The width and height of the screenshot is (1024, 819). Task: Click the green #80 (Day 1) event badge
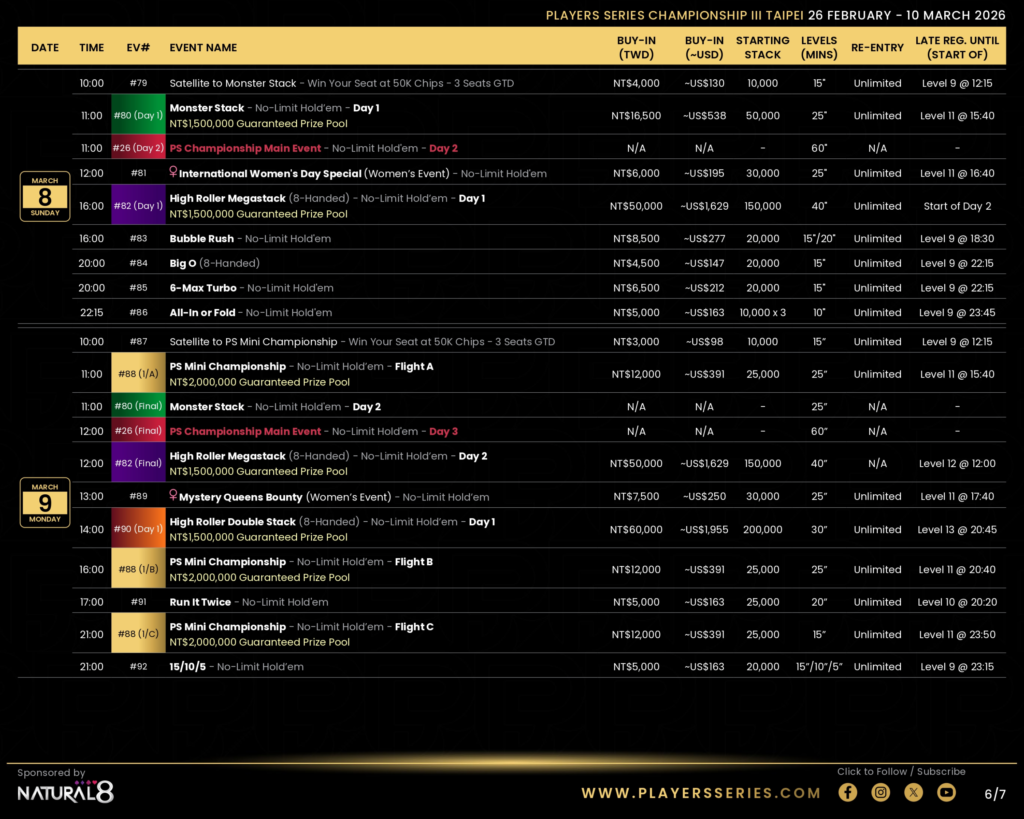pyautogui.click(x=137, y=115)
